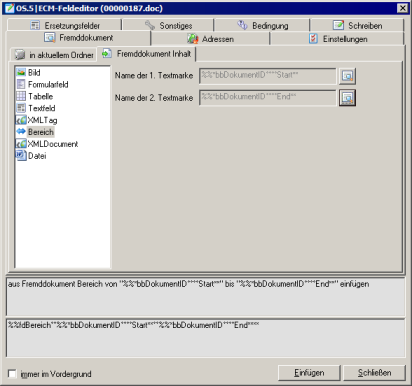
Task: Switch to the Sonstiges tab
Action: 168,25
